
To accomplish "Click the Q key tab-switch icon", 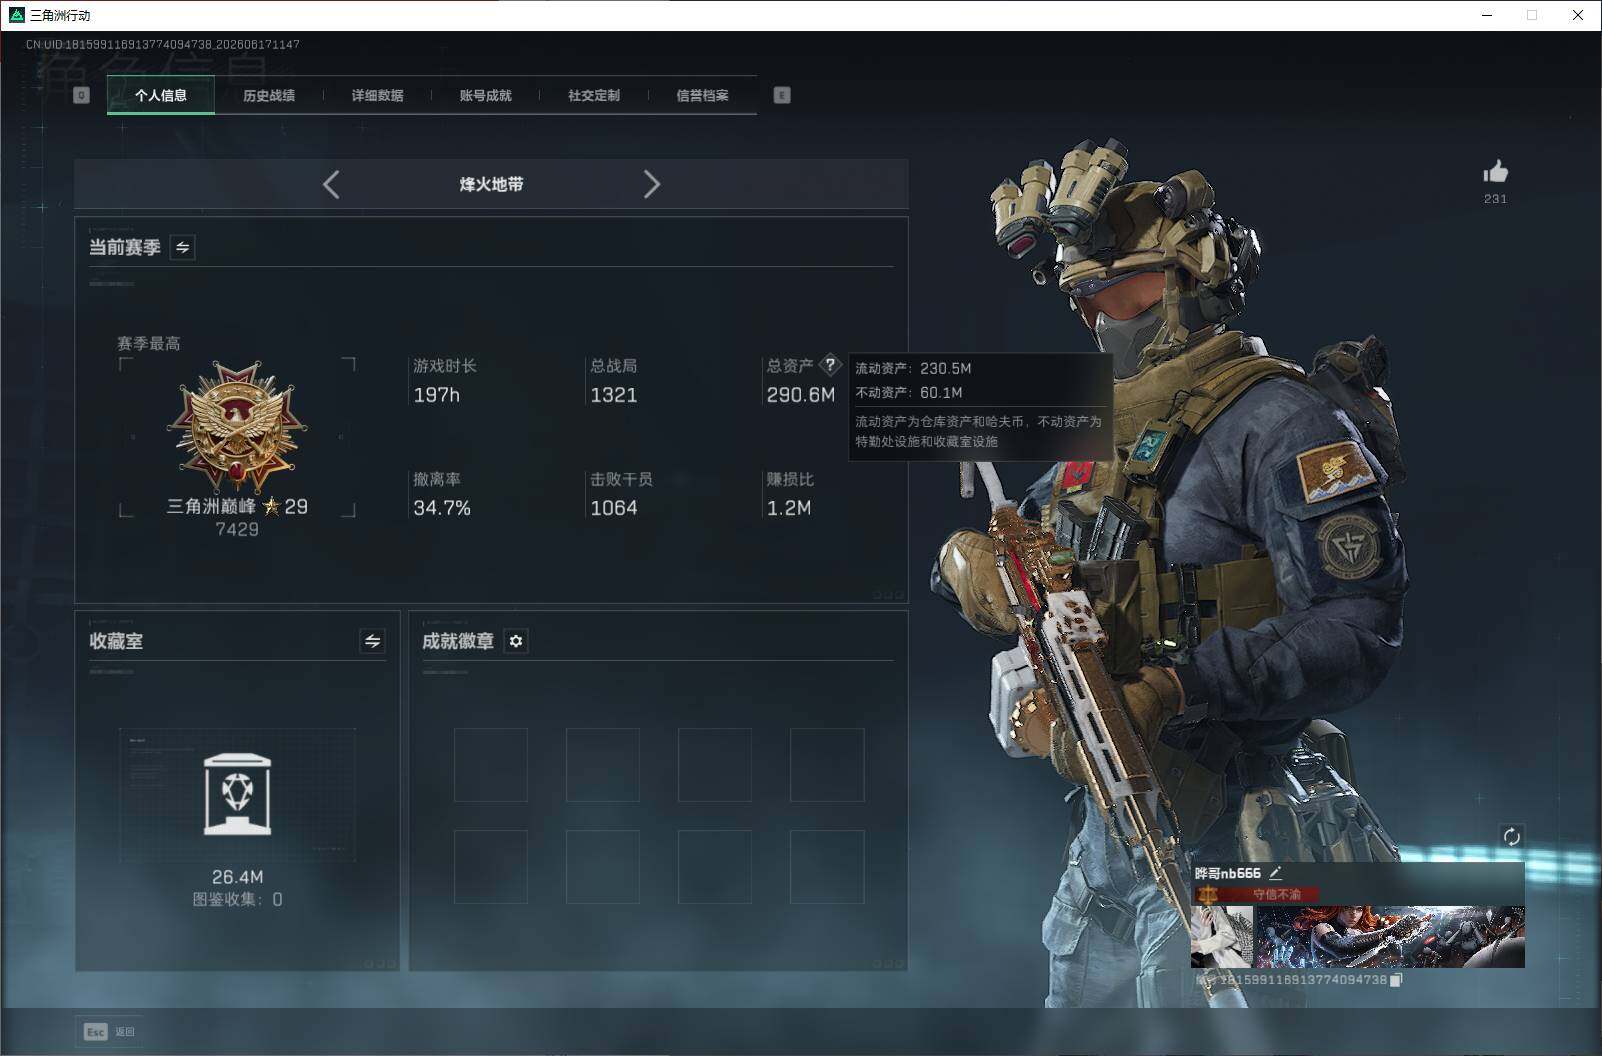I will [x=82, y=95].
